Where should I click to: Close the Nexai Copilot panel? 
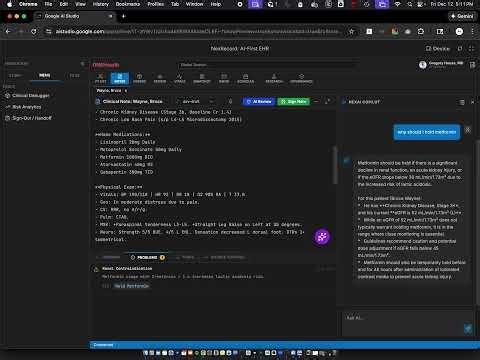pos(472,102)
